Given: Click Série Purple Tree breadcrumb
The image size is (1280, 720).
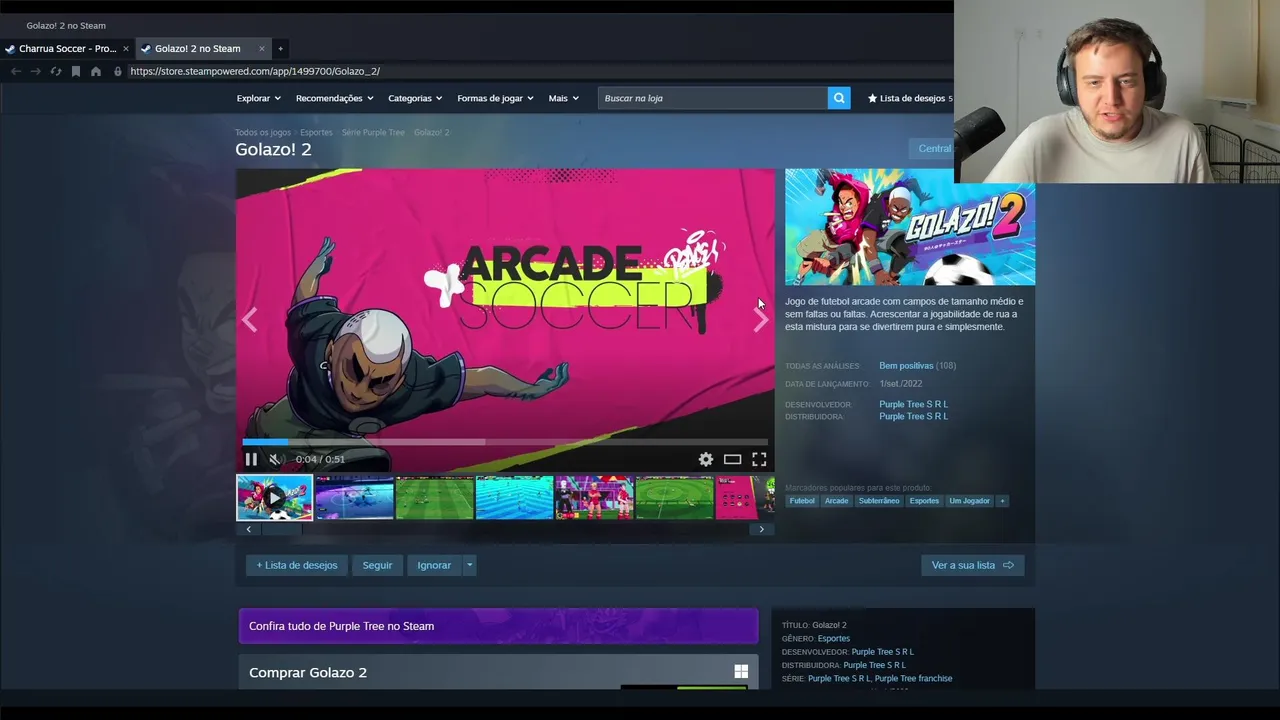Looking at the screenshot, I should pyautogui.click(x=373, y=132).
